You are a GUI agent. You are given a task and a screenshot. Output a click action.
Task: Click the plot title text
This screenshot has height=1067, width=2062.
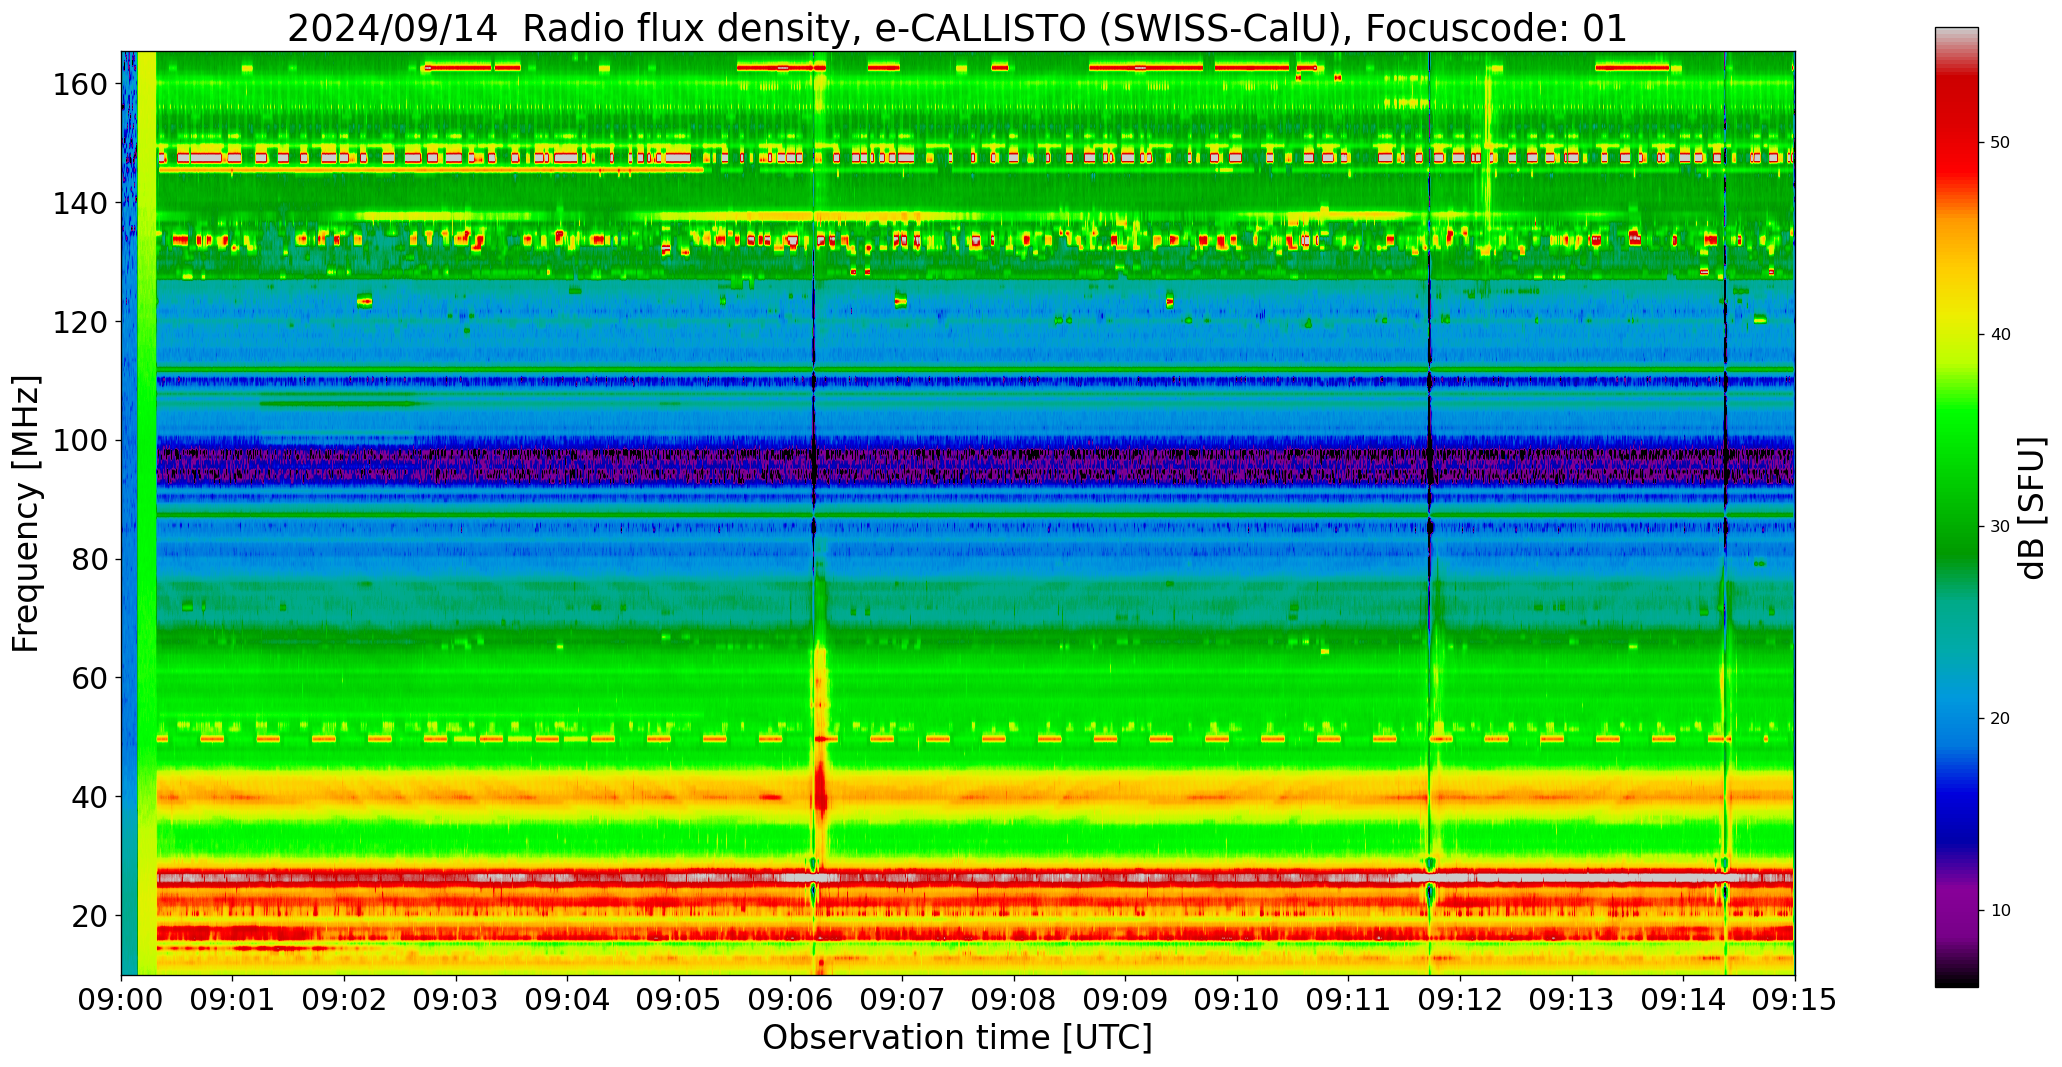[957, 28]
